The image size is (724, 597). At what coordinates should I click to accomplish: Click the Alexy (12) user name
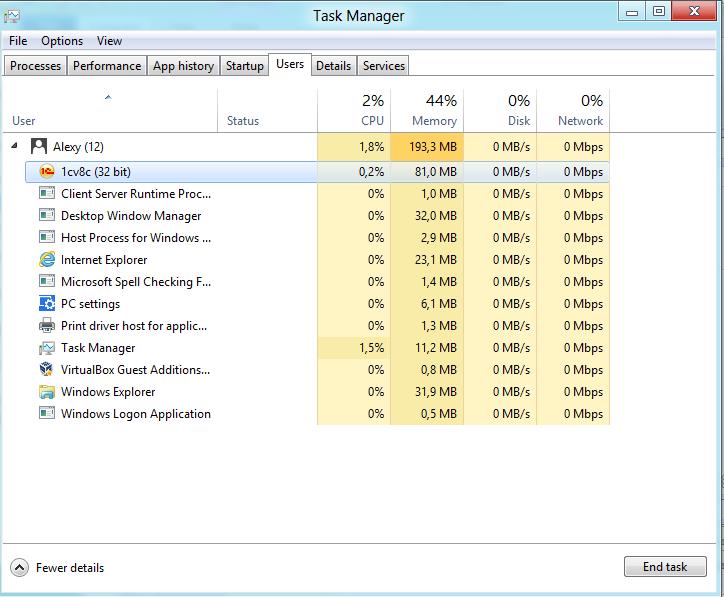78,147
